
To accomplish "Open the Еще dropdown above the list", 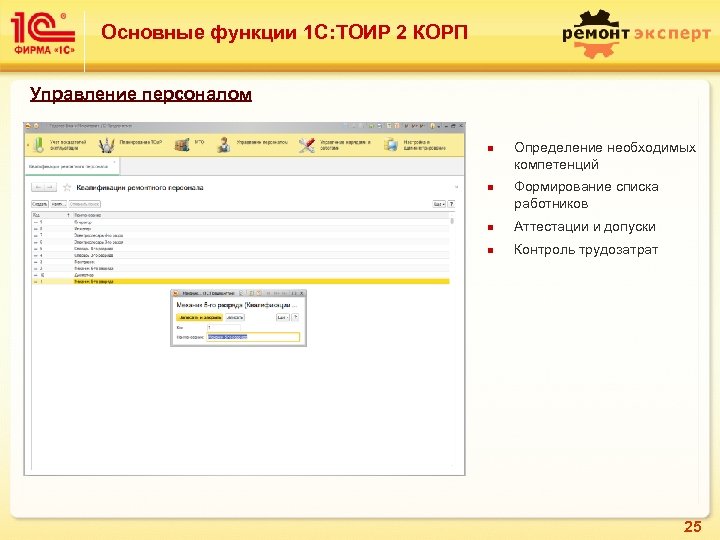I will [439, 204].
